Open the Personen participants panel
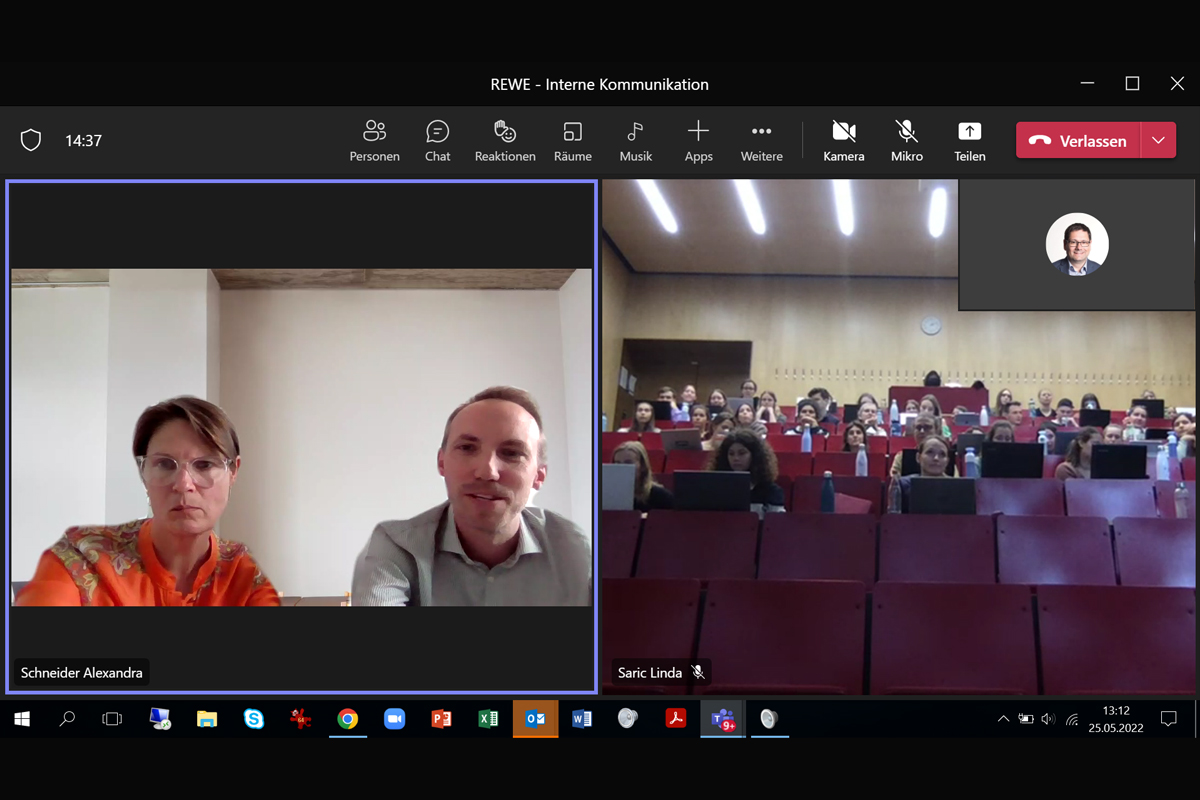The height and width of the screenshot is (800, 1200). point(374,141)
